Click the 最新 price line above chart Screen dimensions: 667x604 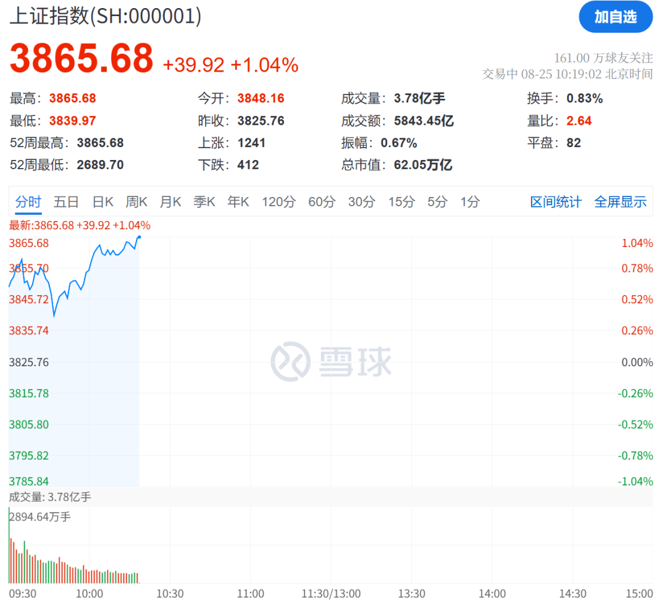(80, 225)
